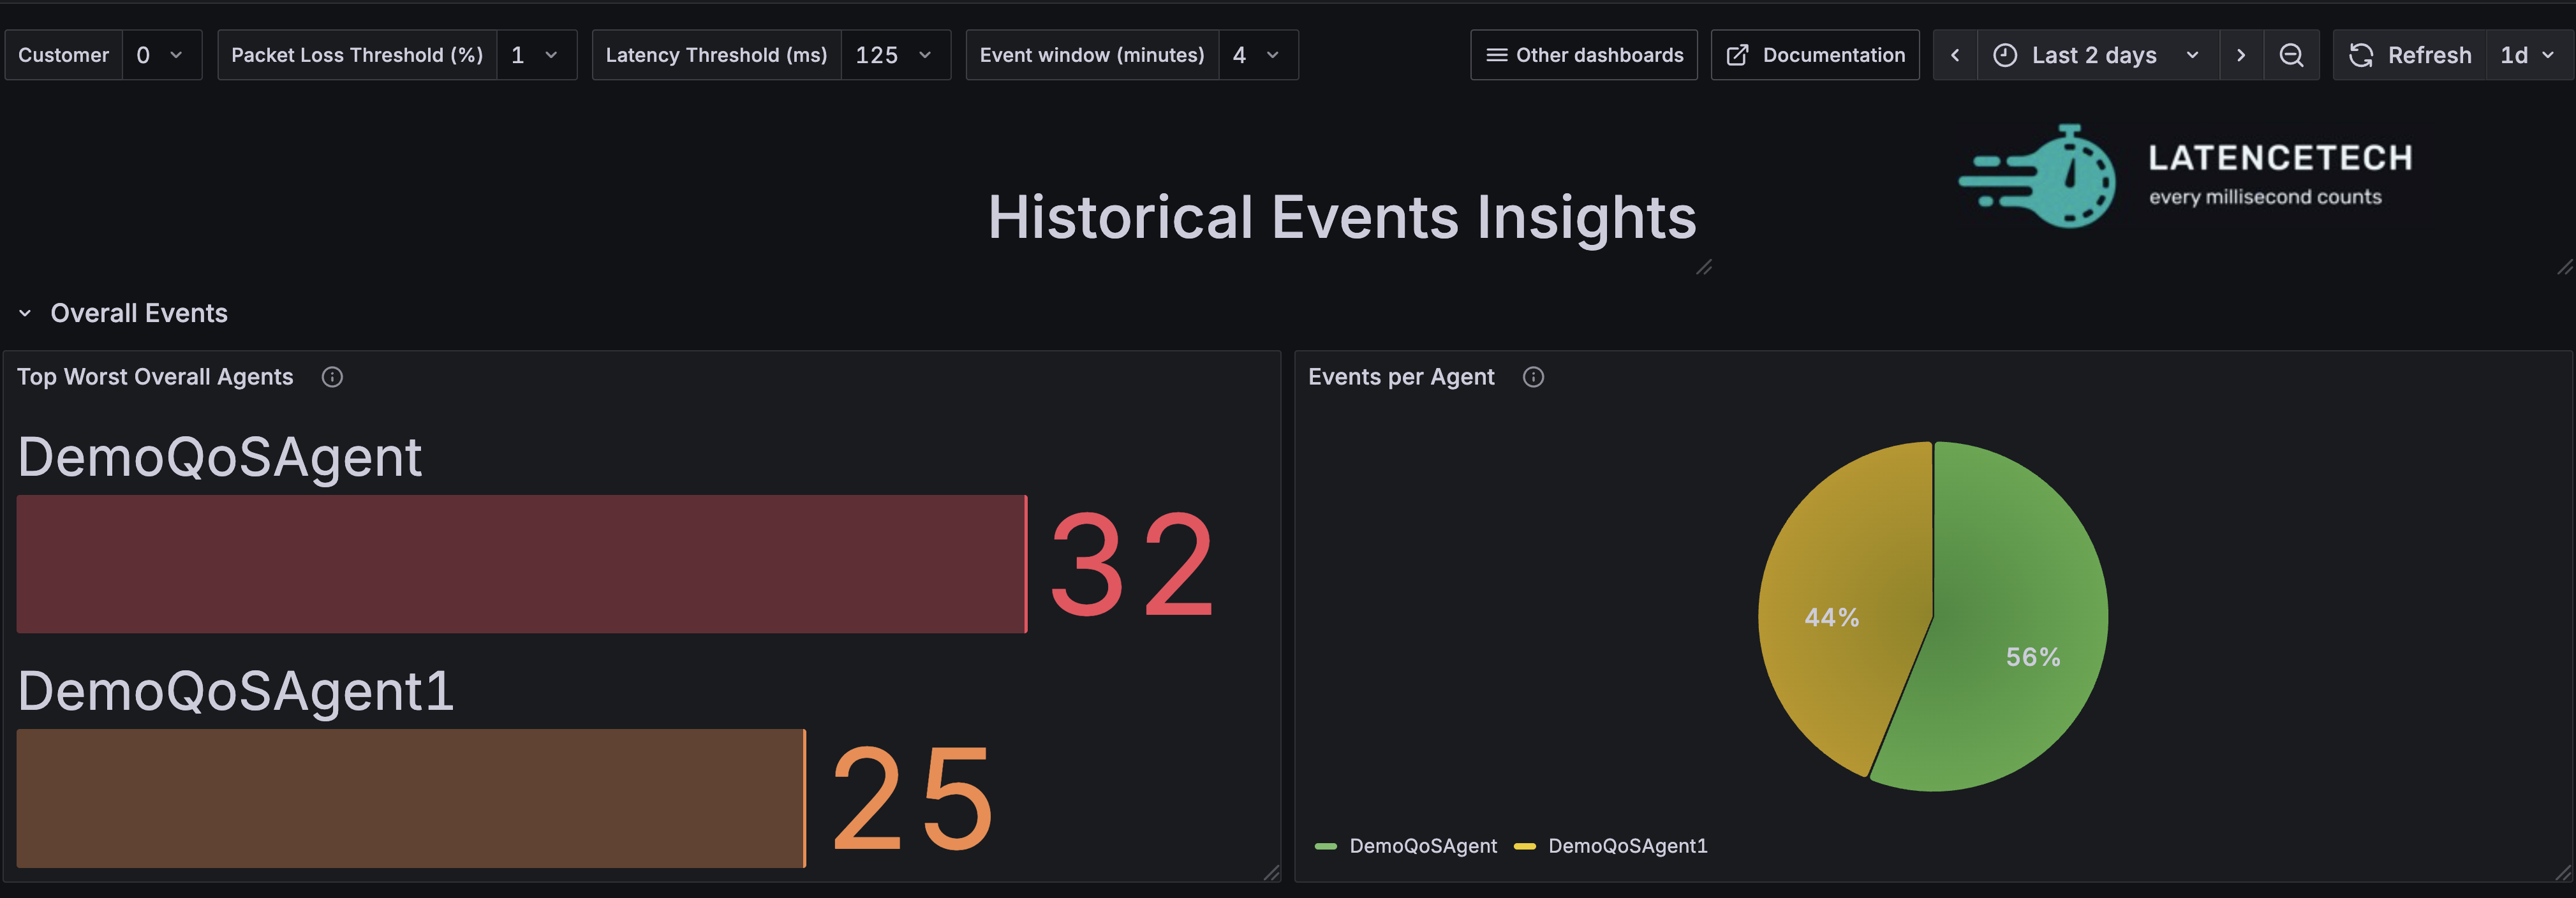Click the green DemoQoSAgent legend color swatch

[1326, 846]
